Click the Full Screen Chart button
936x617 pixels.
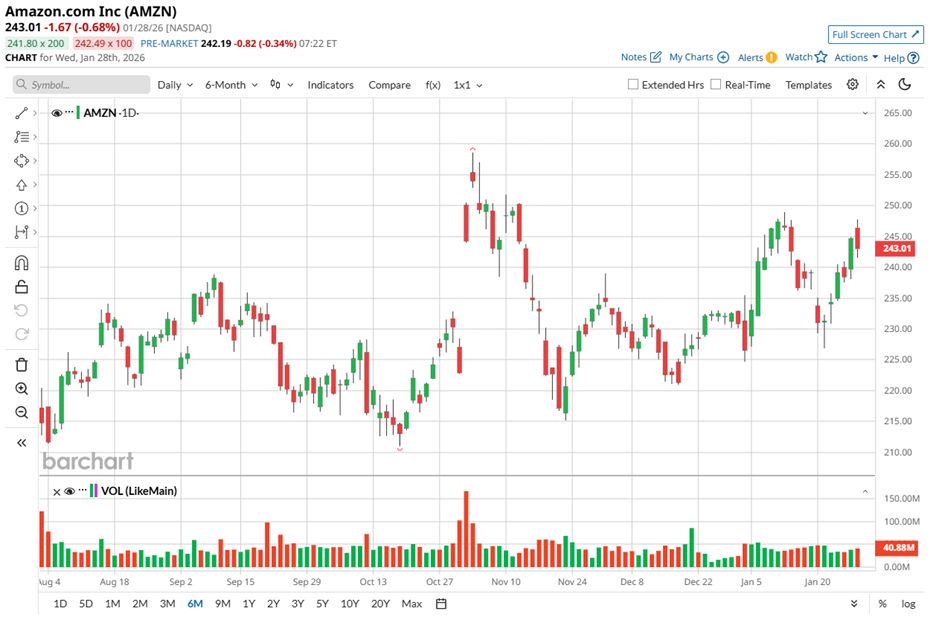tap(875, 35)
